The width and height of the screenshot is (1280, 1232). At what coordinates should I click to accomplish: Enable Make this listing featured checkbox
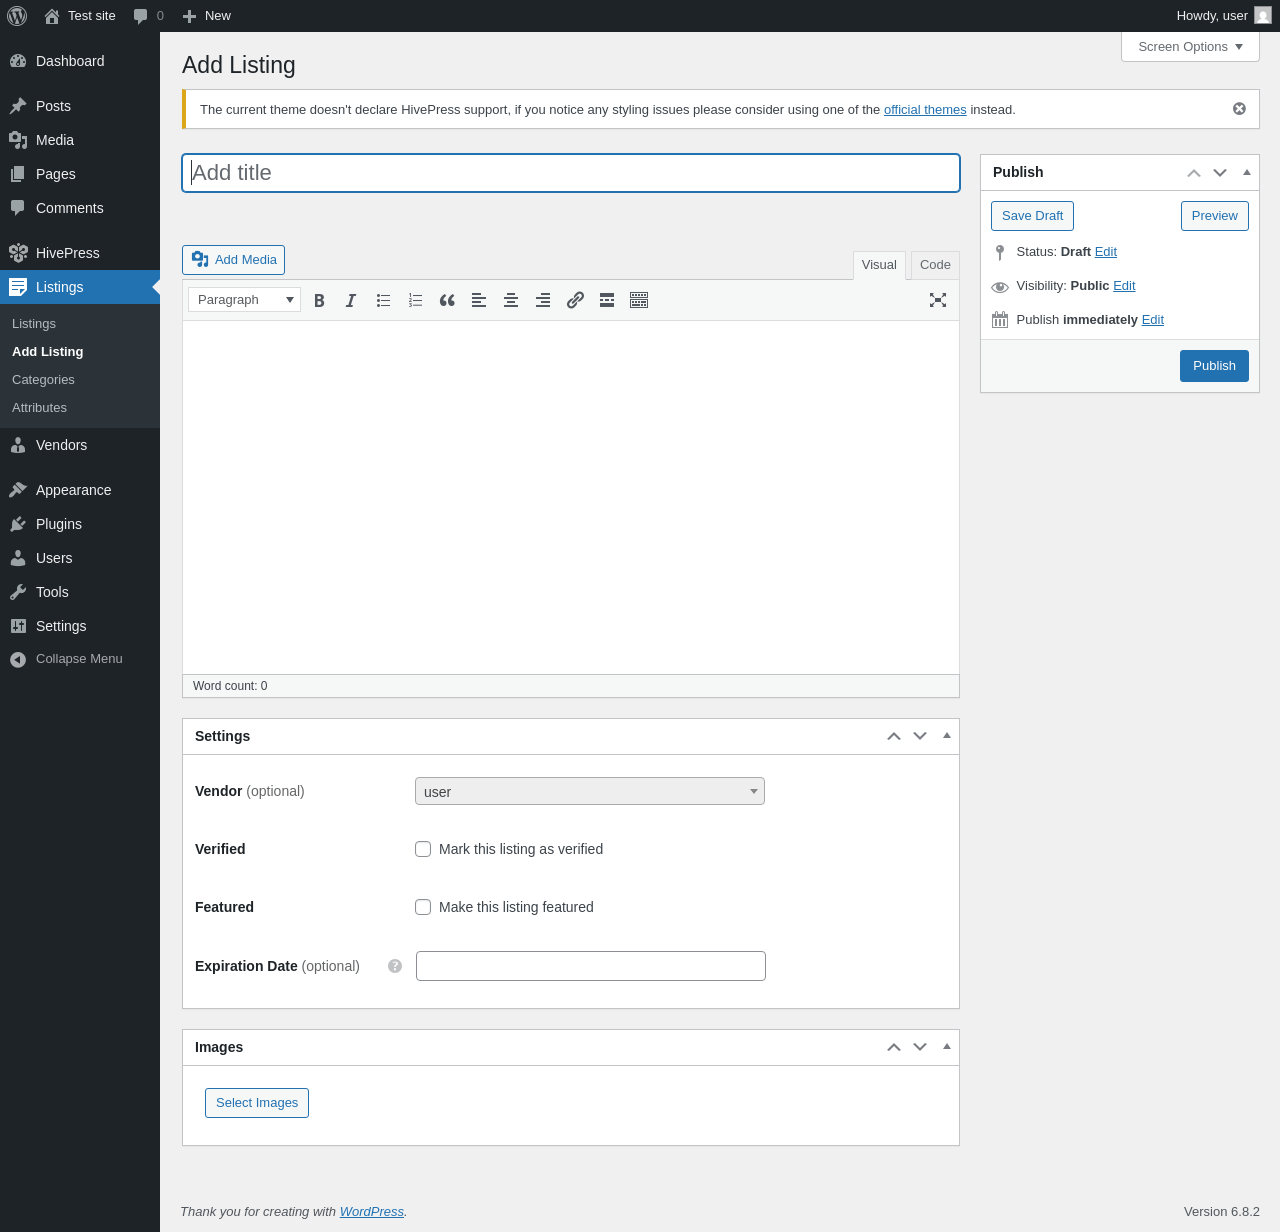(423, 907)
